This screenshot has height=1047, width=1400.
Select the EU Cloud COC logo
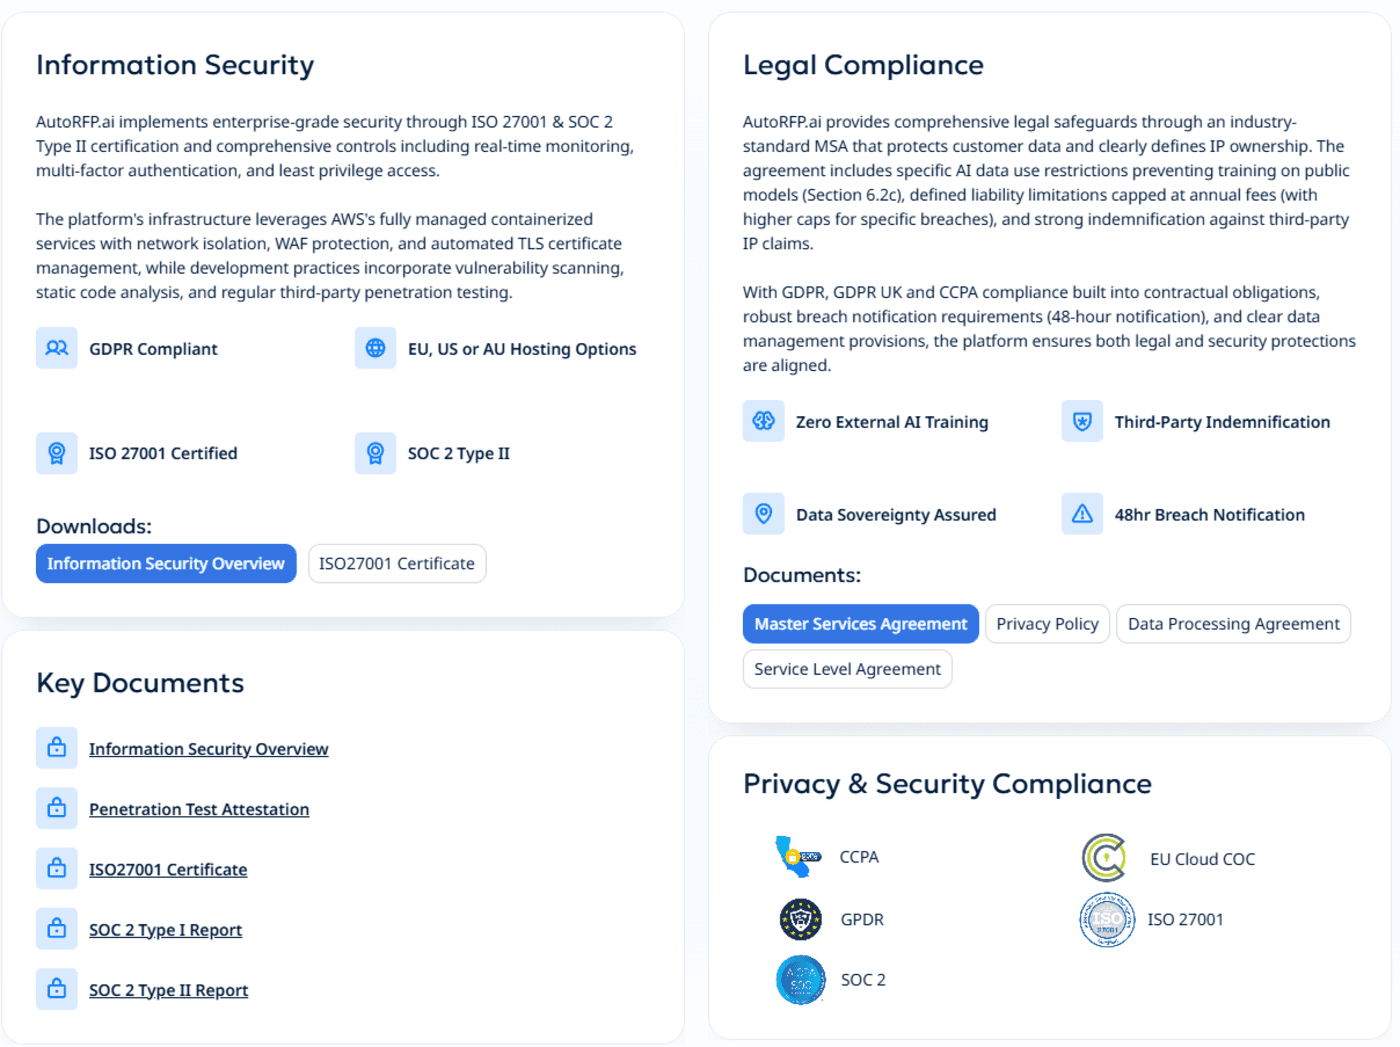(1105, 857)
